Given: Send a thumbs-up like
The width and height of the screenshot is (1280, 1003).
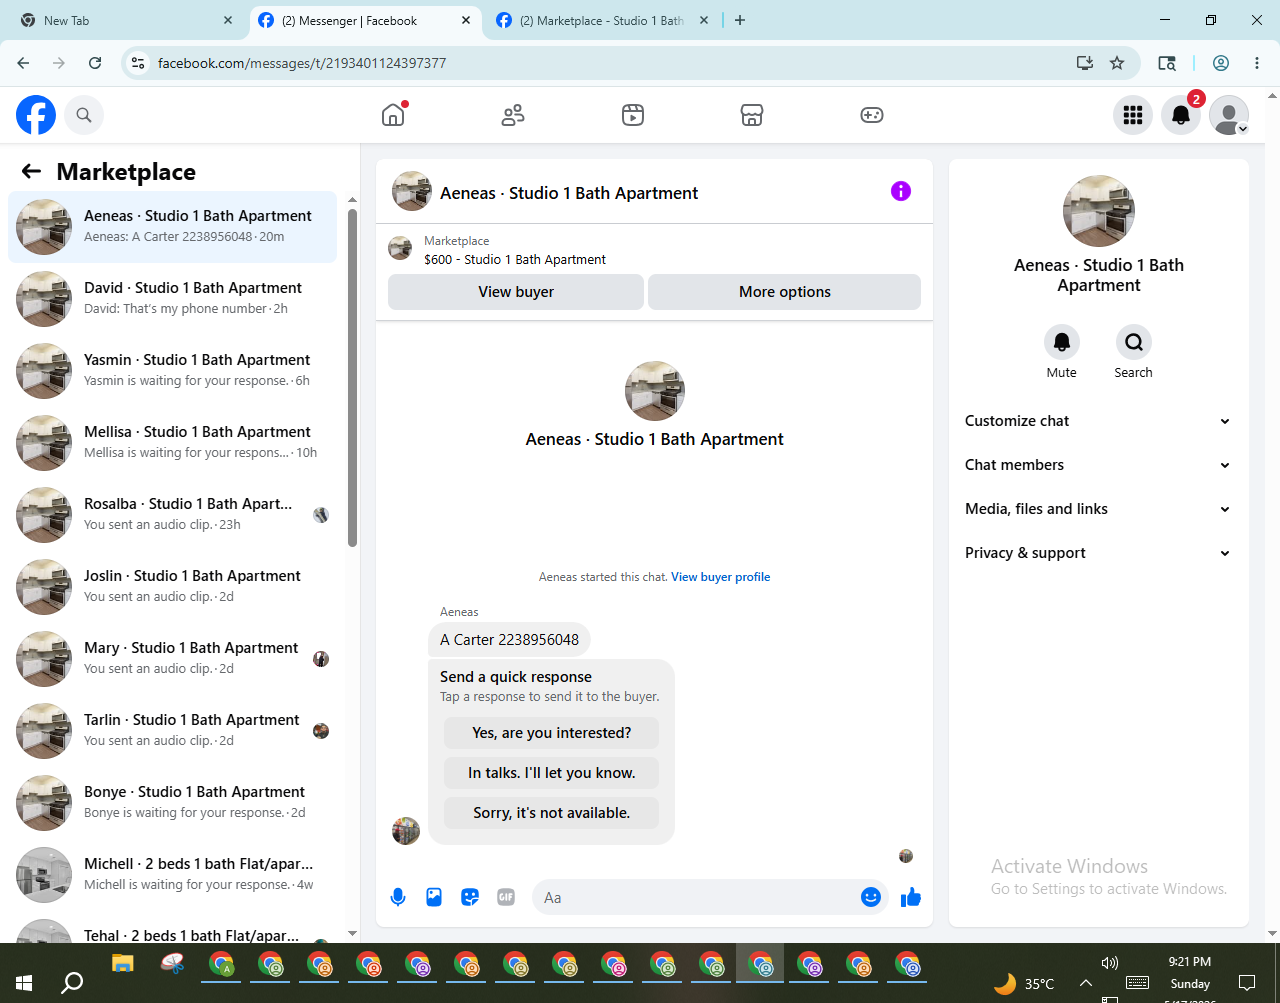Looking at the screenshot, I should point(911,897).
